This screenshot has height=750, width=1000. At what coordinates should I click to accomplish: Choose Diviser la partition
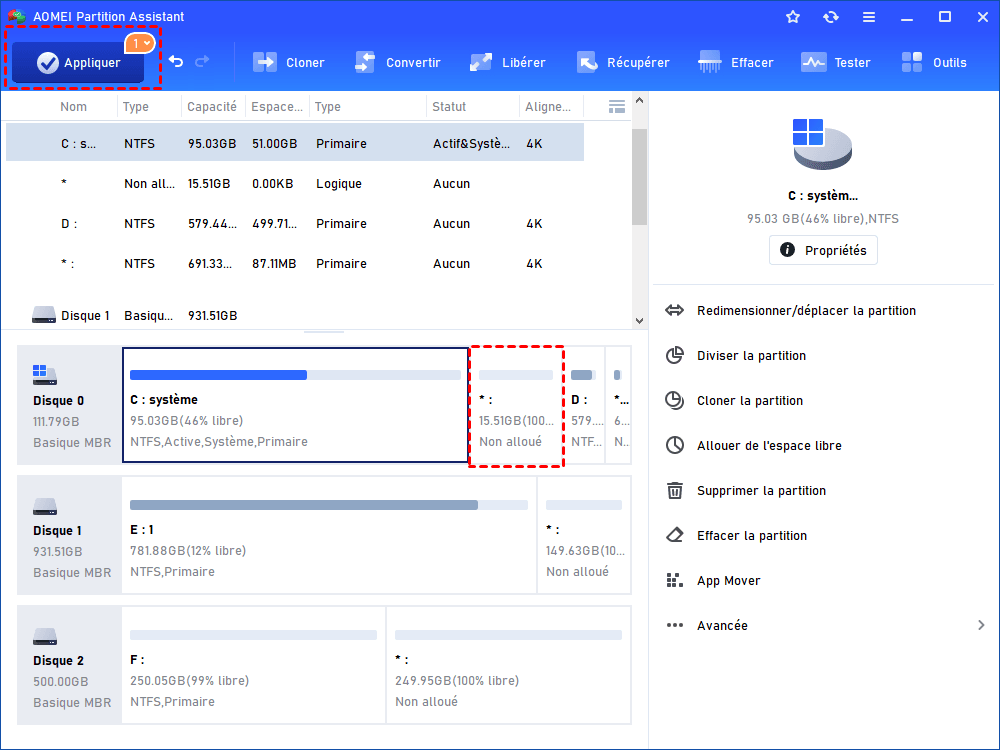[x=735, y=356]
